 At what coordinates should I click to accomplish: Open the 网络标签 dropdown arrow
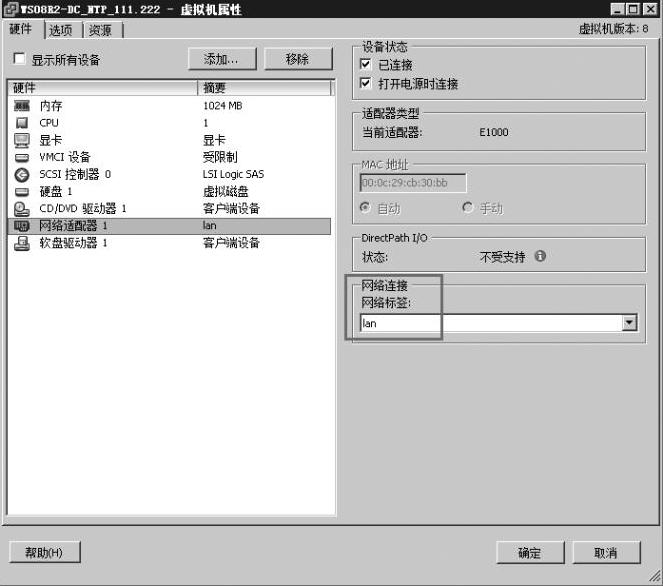point(629,323)
